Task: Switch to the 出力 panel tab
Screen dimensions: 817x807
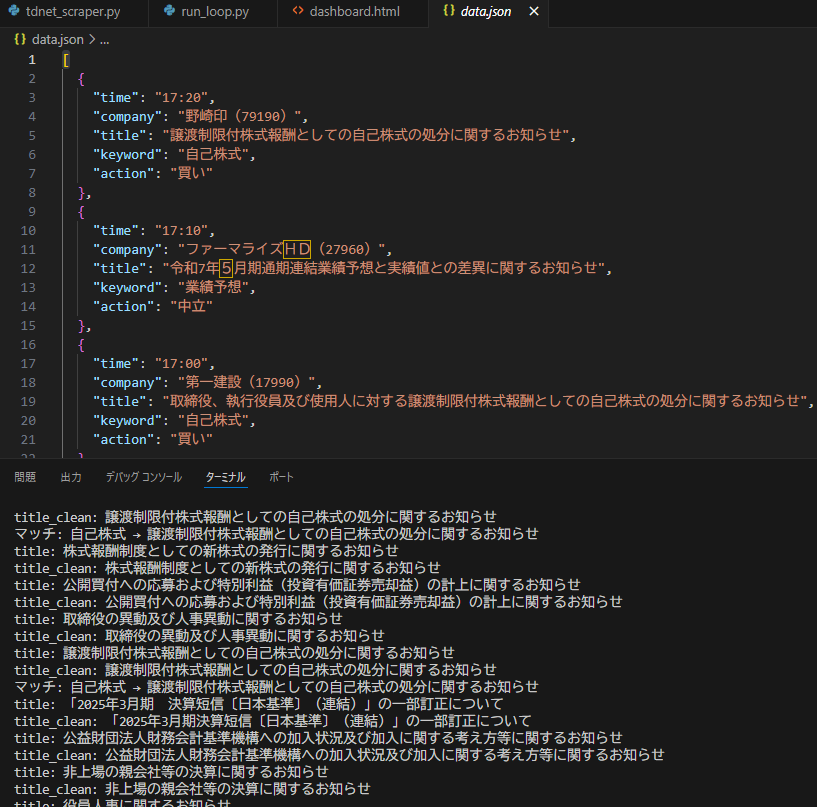Action: tap(71, 477)
